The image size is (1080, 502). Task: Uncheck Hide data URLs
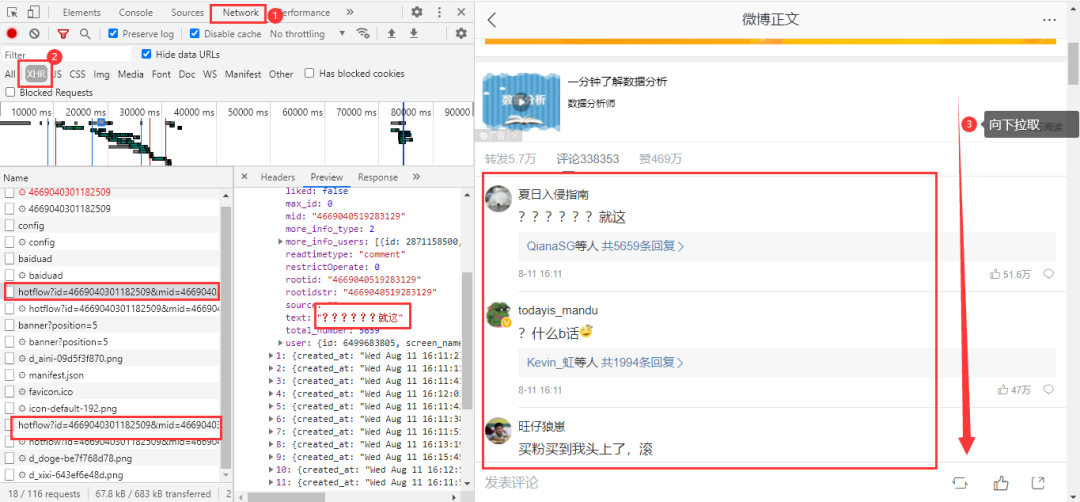point(146,54)
